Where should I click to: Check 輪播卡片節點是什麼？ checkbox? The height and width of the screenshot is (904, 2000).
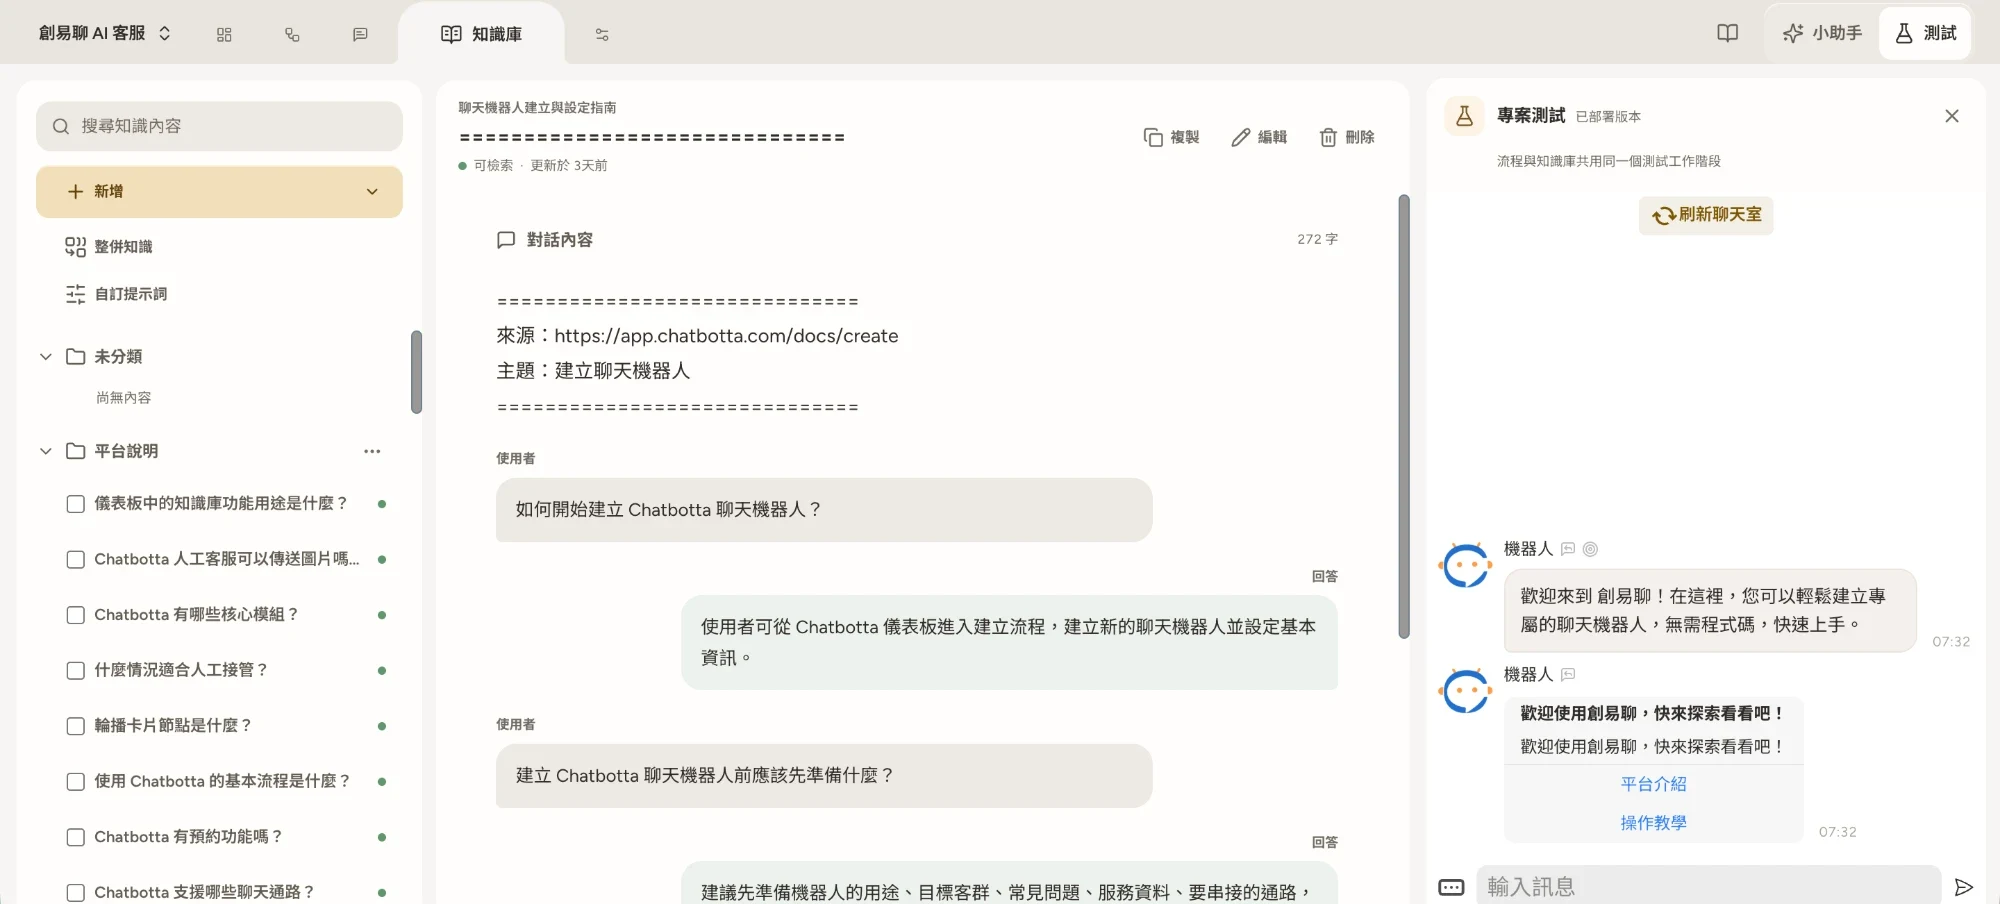tap(75, 726)
